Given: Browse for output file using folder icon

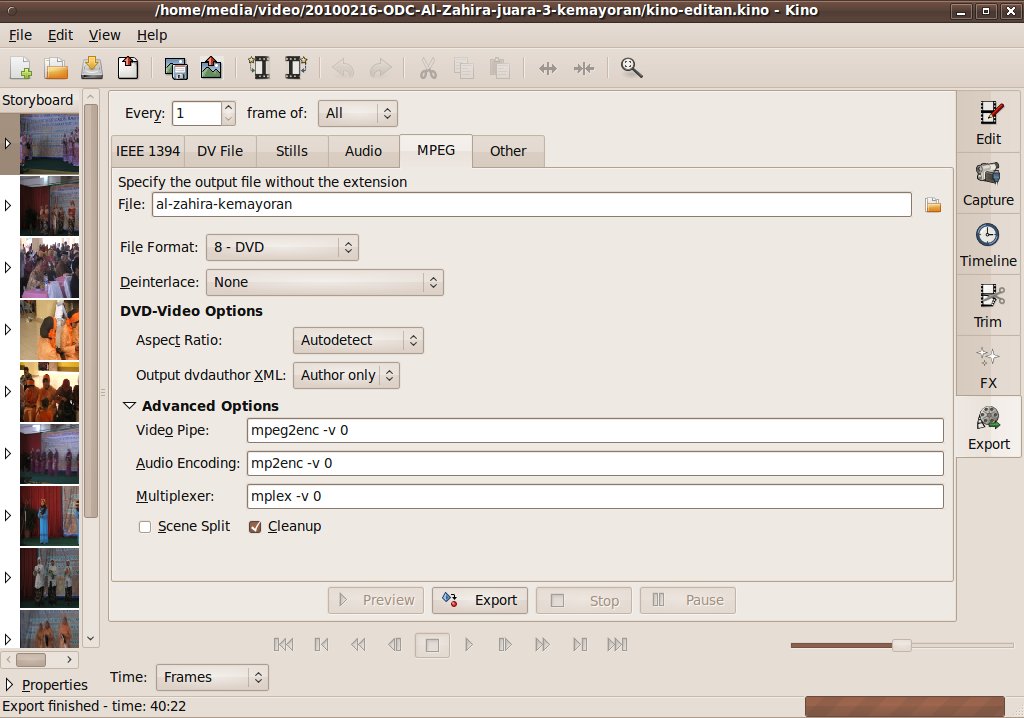Looking at the screenshot, I should pyautogui.click(x=933, y=205).
